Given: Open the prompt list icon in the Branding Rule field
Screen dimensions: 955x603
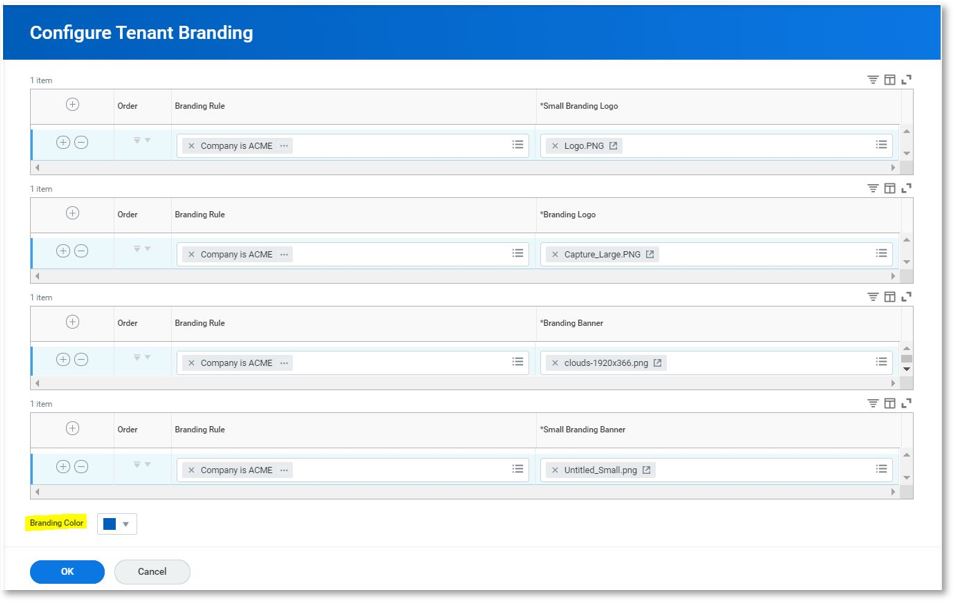Looking at the screenshot, I should tap(516, 144).
